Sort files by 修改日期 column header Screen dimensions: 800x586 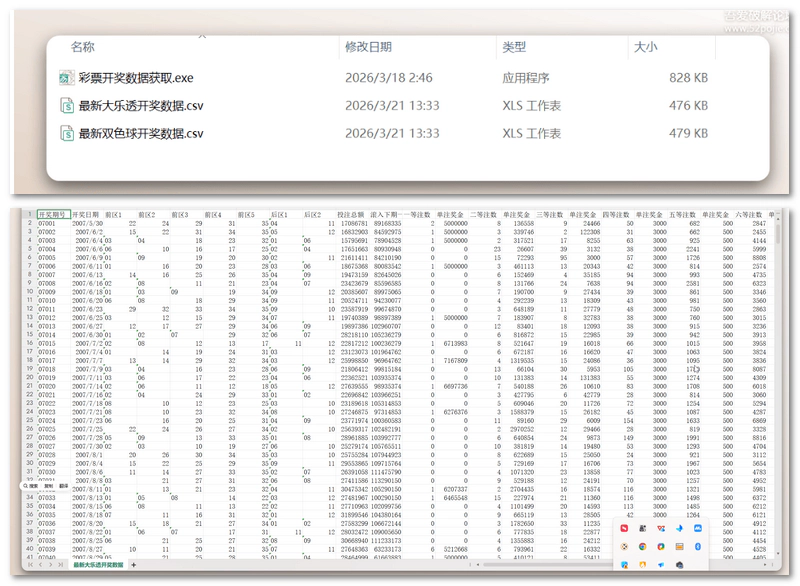[368, 47]
